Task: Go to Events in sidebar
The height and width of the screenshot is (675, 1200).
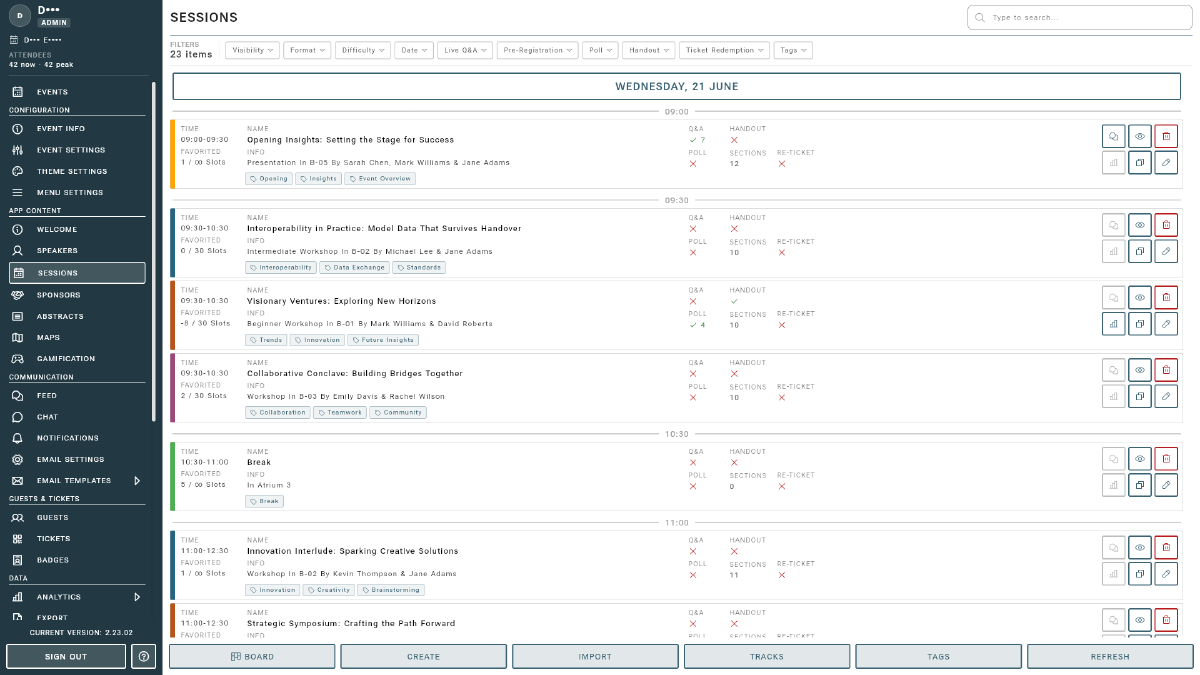Action: tap(77, 92)
